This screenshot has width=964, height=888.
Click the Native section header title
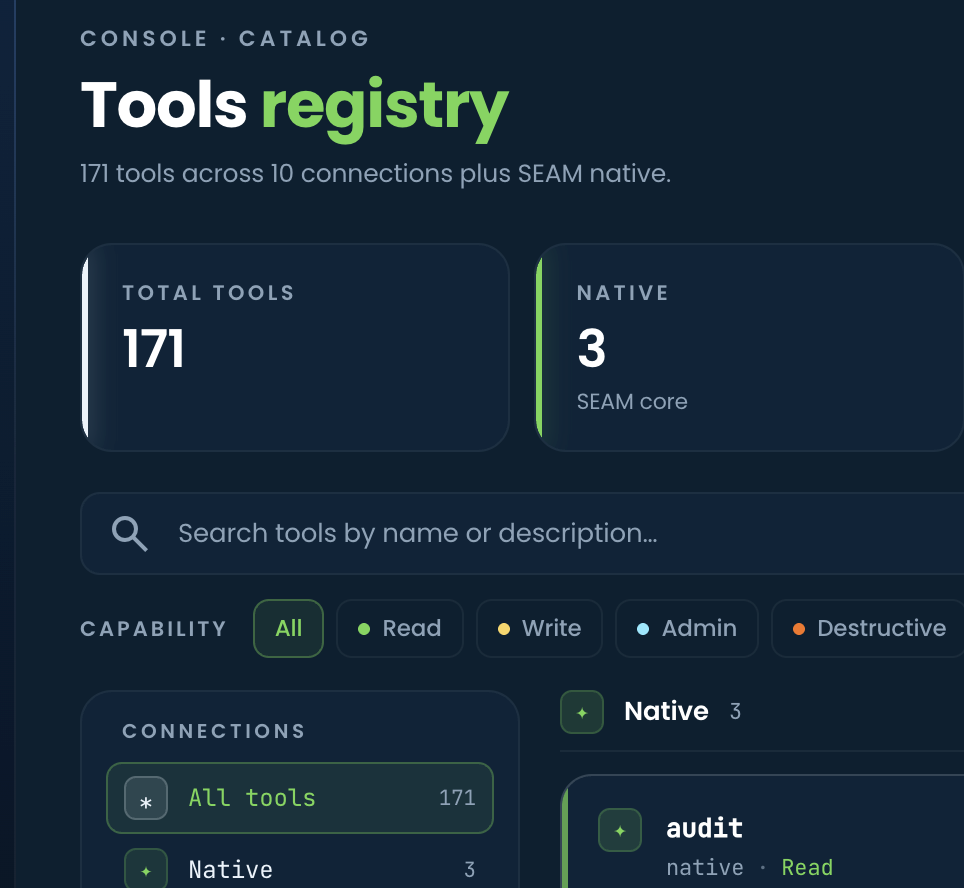click(666, 712)
